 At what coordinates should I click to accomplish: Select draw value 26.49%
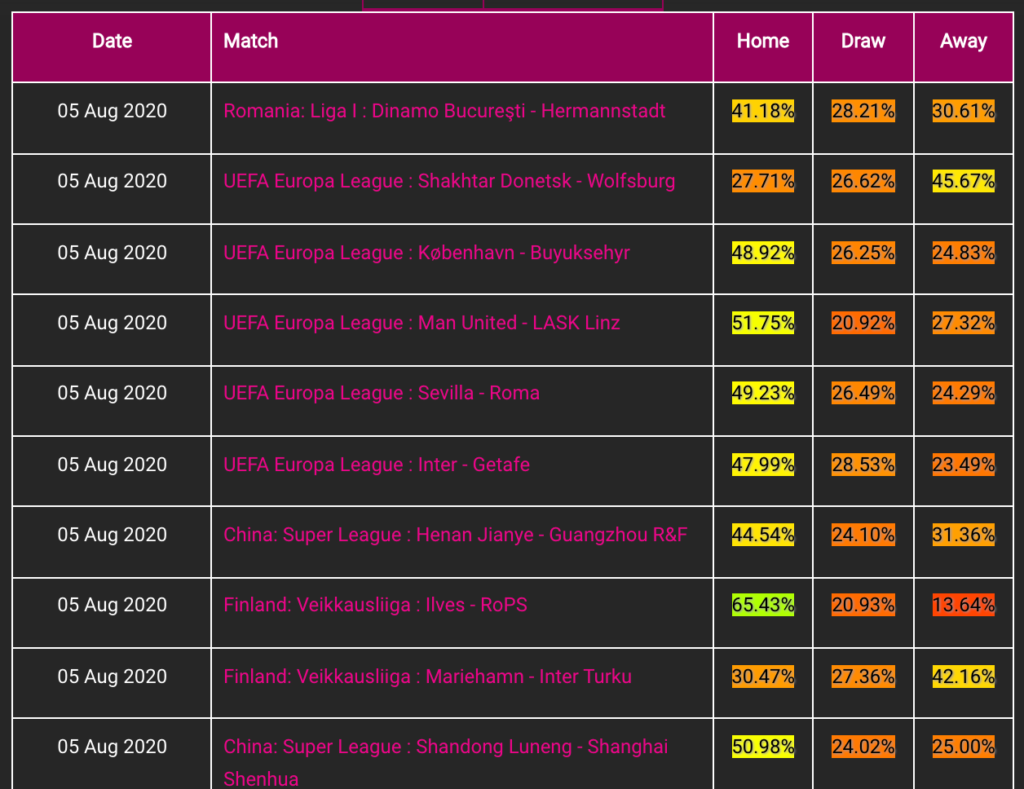[863, 393]
